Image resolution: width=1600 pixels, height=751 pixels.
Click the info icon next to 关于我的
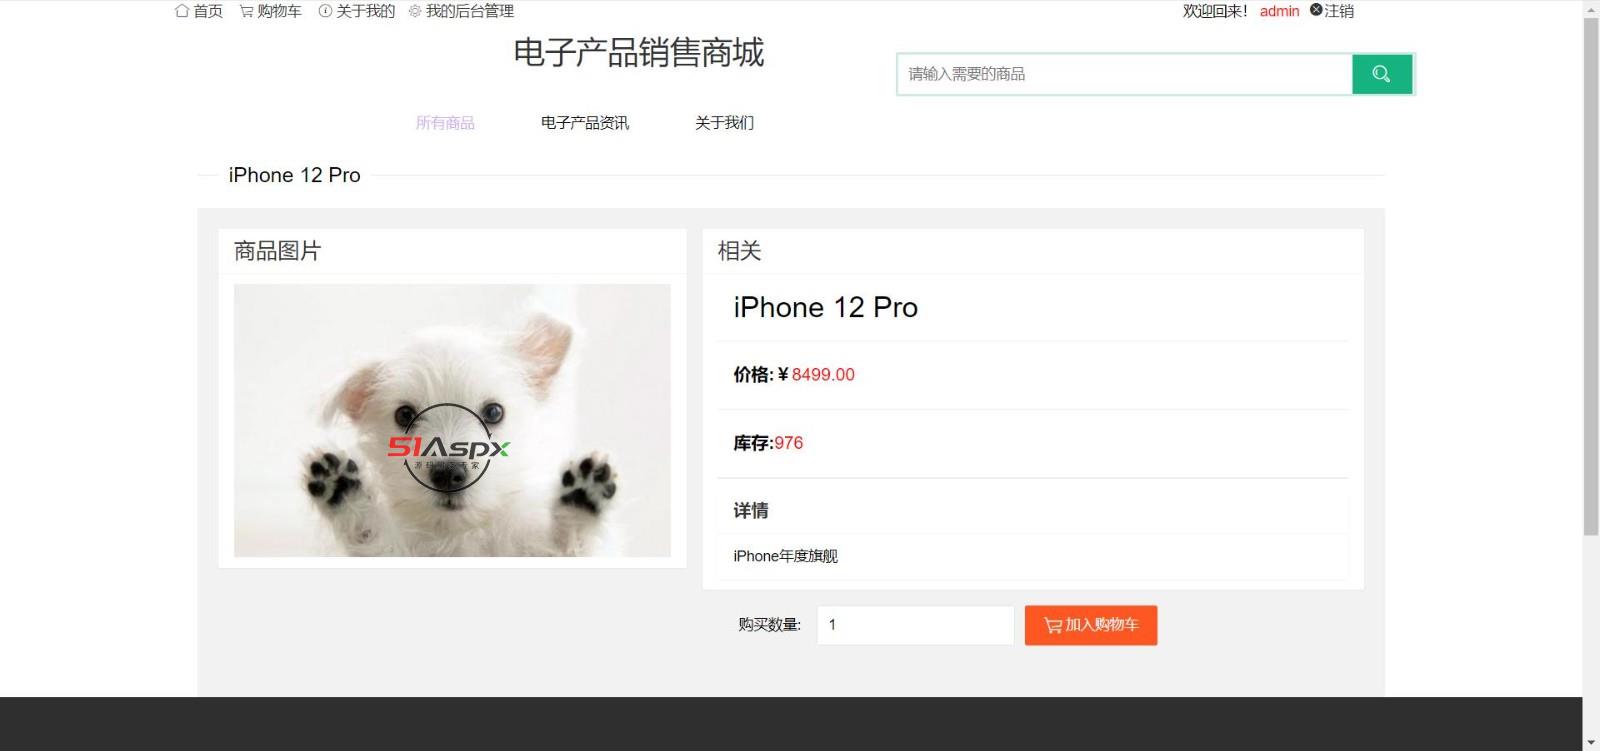[x=325, y=11]
